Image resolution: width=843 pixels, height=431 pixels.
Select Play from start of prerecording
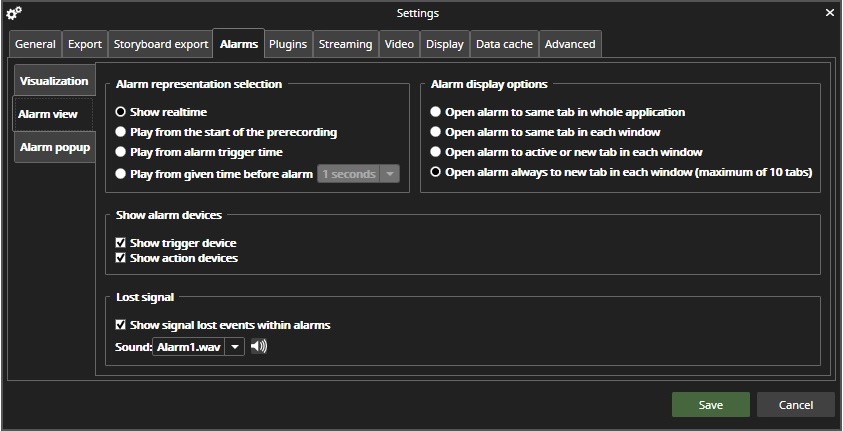click(x=121, y=132)
